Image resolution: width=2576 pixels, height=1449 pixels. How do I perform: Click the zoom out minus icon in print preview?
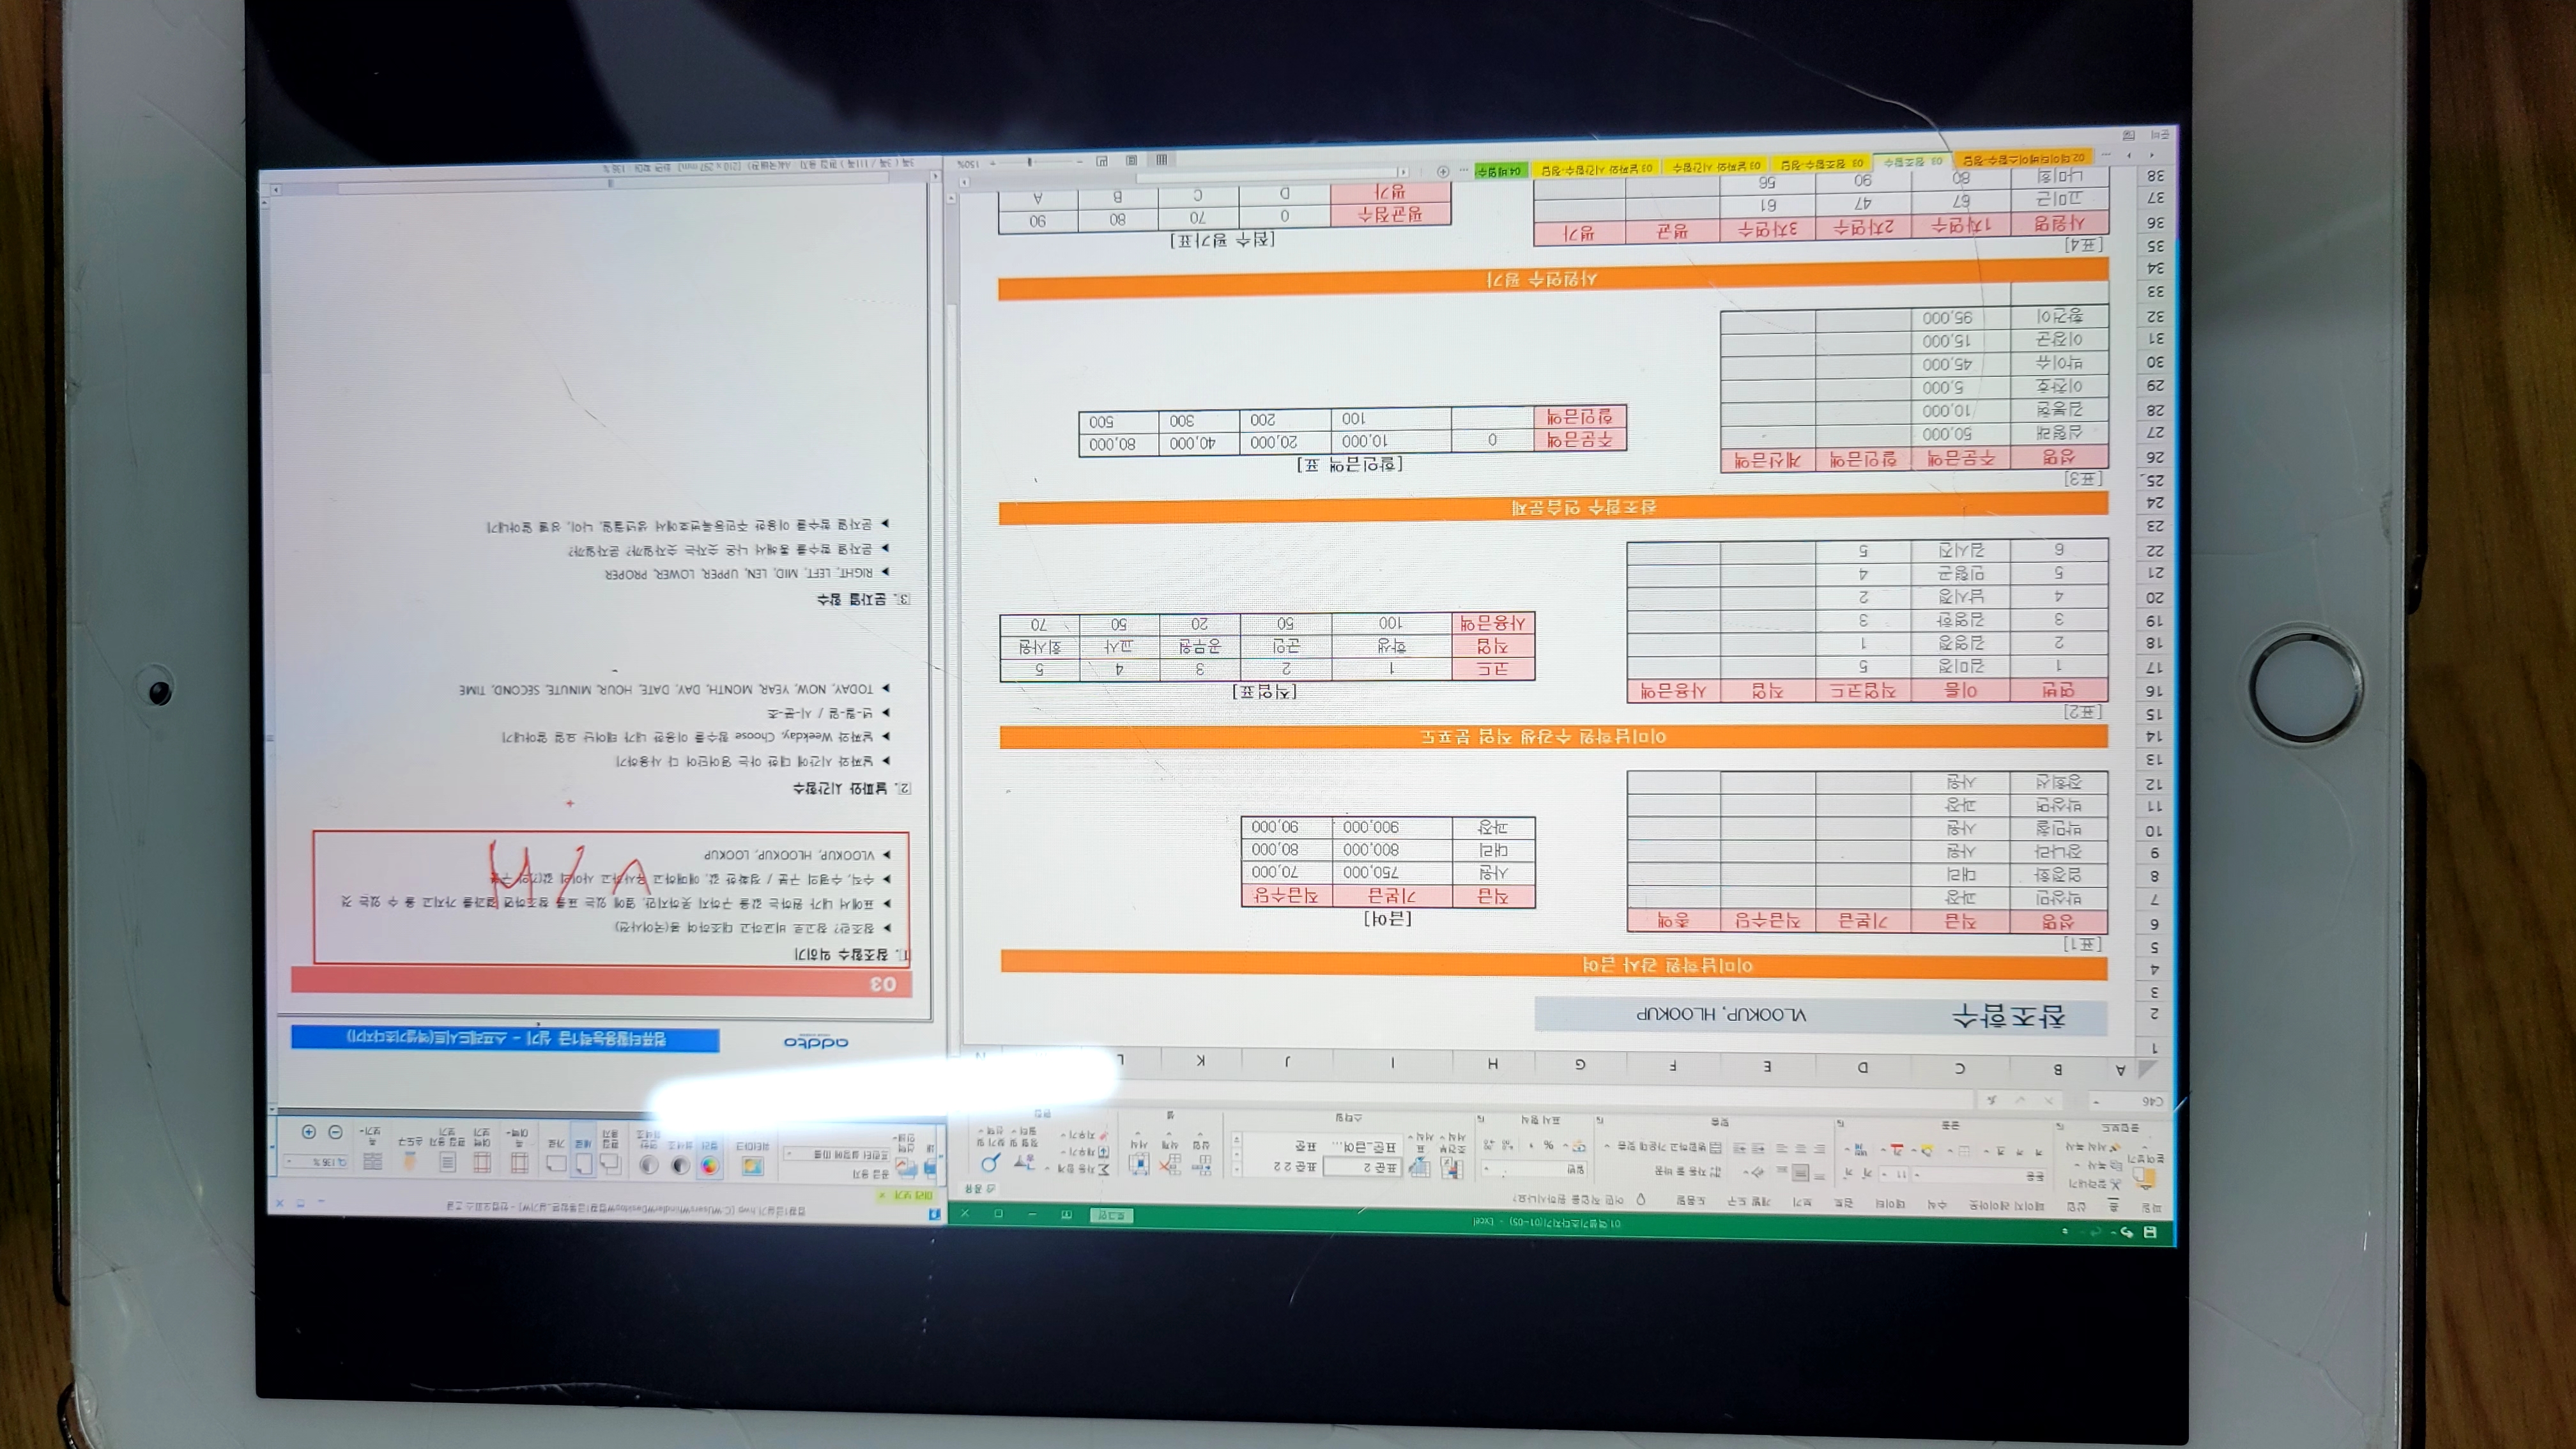point(335,1132)
